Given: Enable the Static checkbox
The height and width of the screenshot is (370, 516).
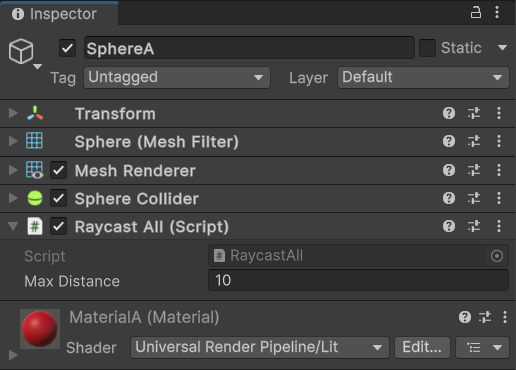Looking at the screenshot, I should click(x=427, y=48).
